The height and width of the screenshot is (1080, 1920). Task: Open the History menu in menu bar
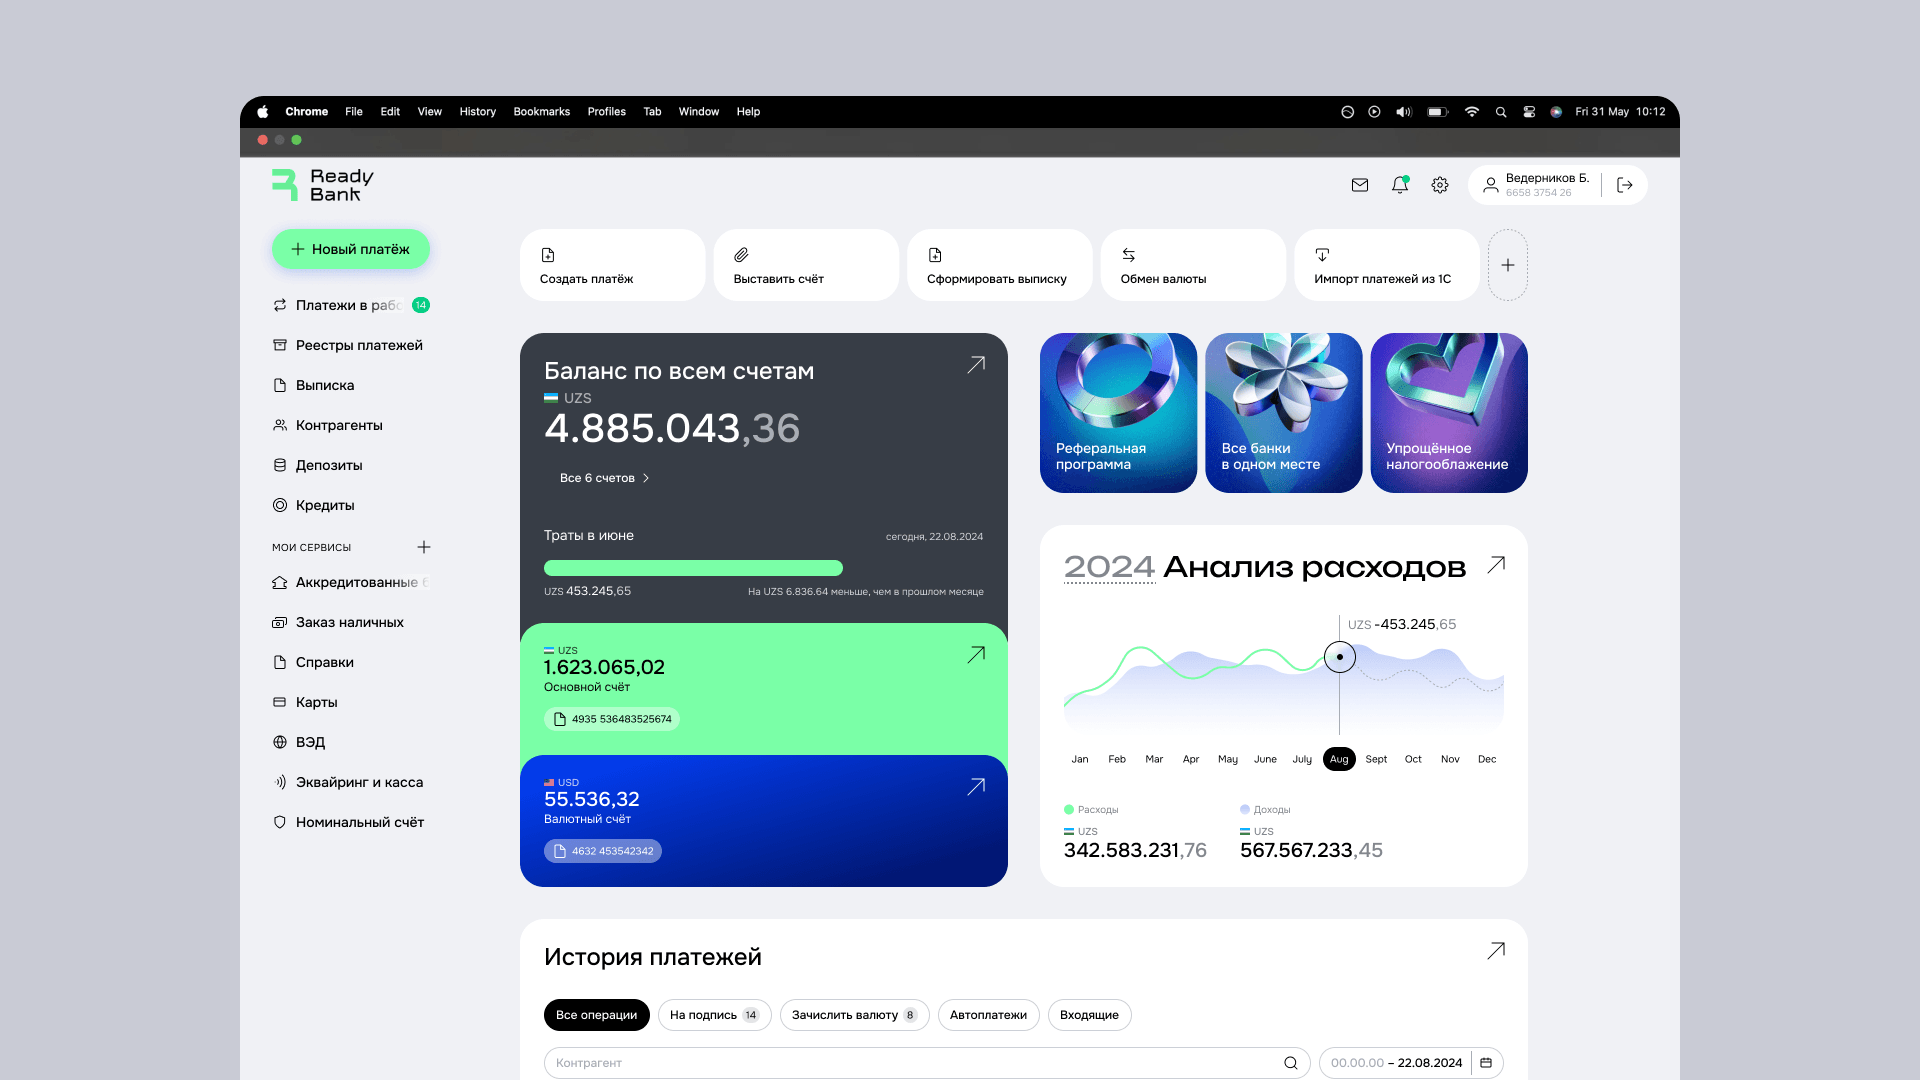(477, 112)
